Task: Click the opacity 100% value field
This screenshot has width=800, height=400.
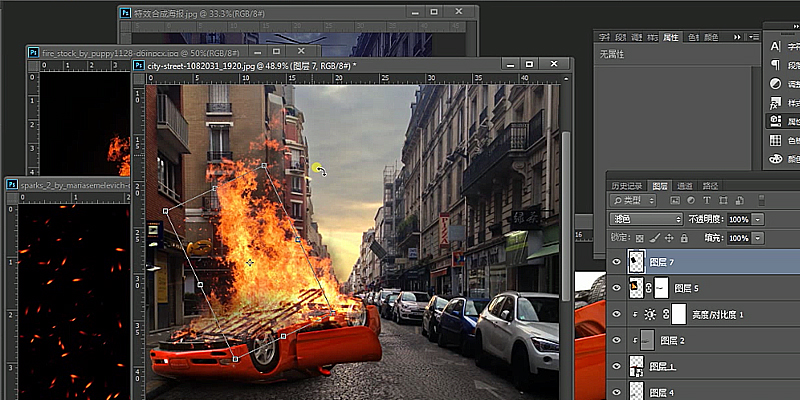Action: pos(738,219)
